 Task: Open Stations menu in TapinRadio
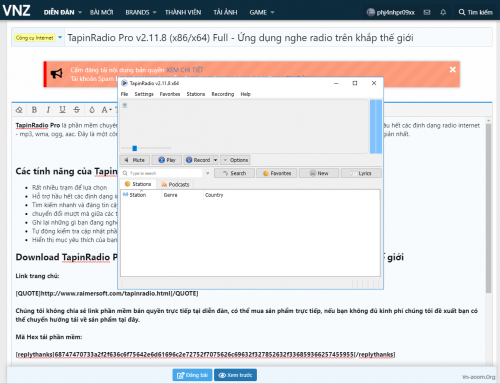point(196,94)
